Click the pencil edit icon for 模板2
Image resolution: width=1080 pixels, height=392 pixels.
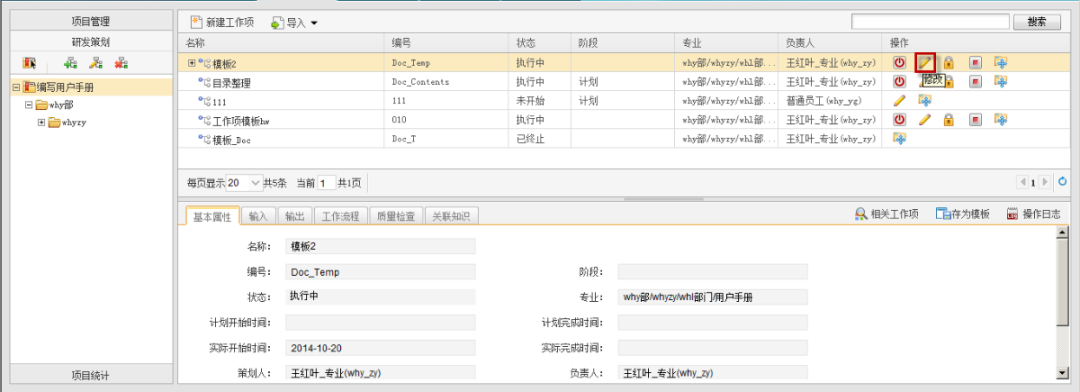pyautogui.click(x=926, y=63)
